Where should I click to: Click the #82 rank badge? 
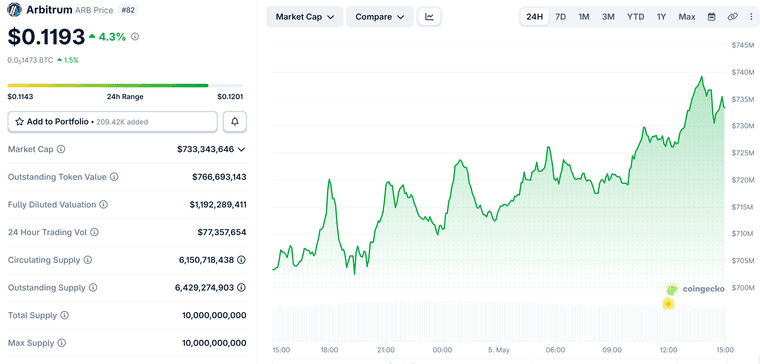coord(127,10)
